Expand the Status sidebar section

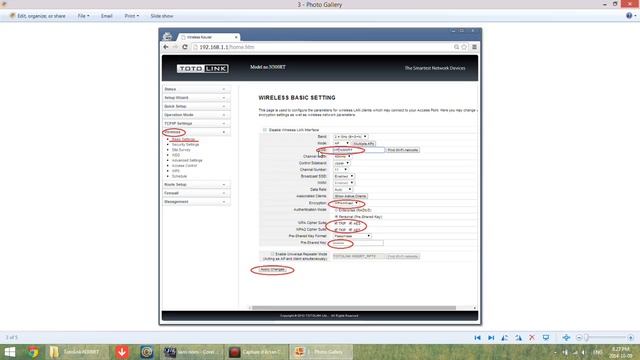tap(196, 89)
